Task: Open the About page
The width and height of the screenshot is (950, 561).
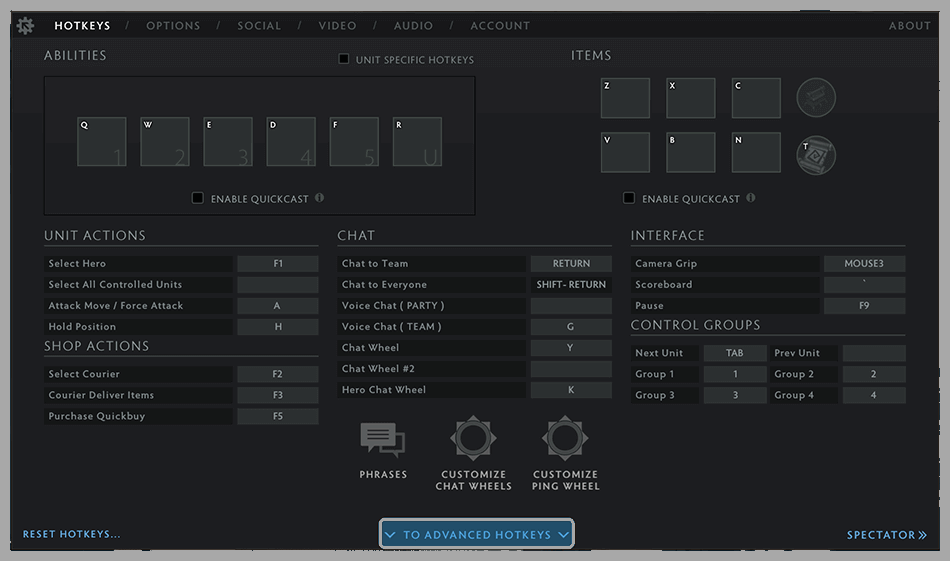Action: [909, 25]
